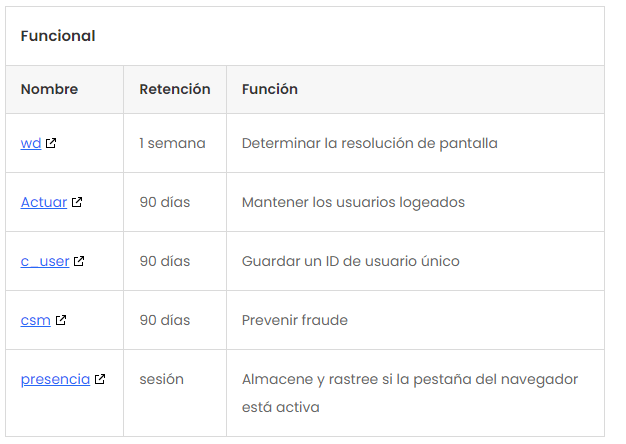Click the Funcional section heading

pyautogui.click(x=58, y=36)
